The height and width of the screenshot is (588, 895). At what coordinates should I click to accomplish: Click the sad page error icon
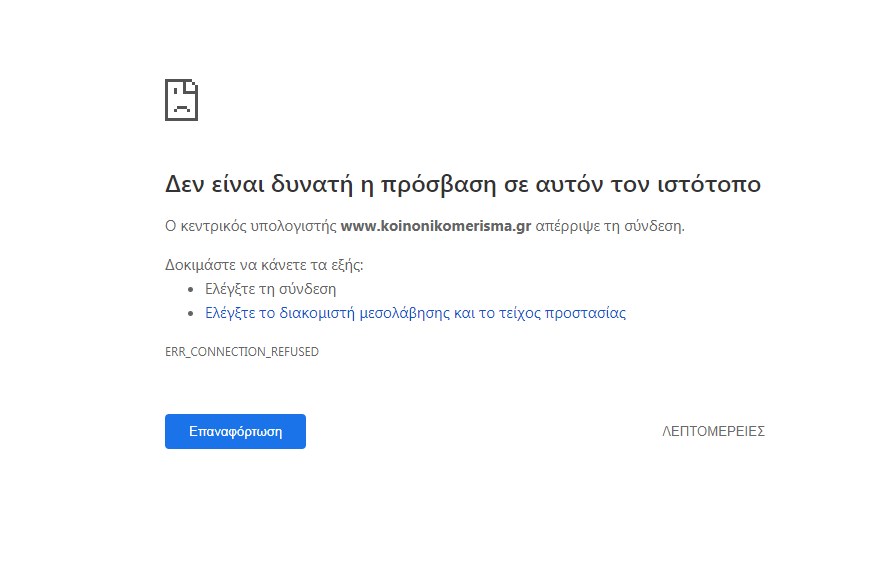[x=182, y=100]
